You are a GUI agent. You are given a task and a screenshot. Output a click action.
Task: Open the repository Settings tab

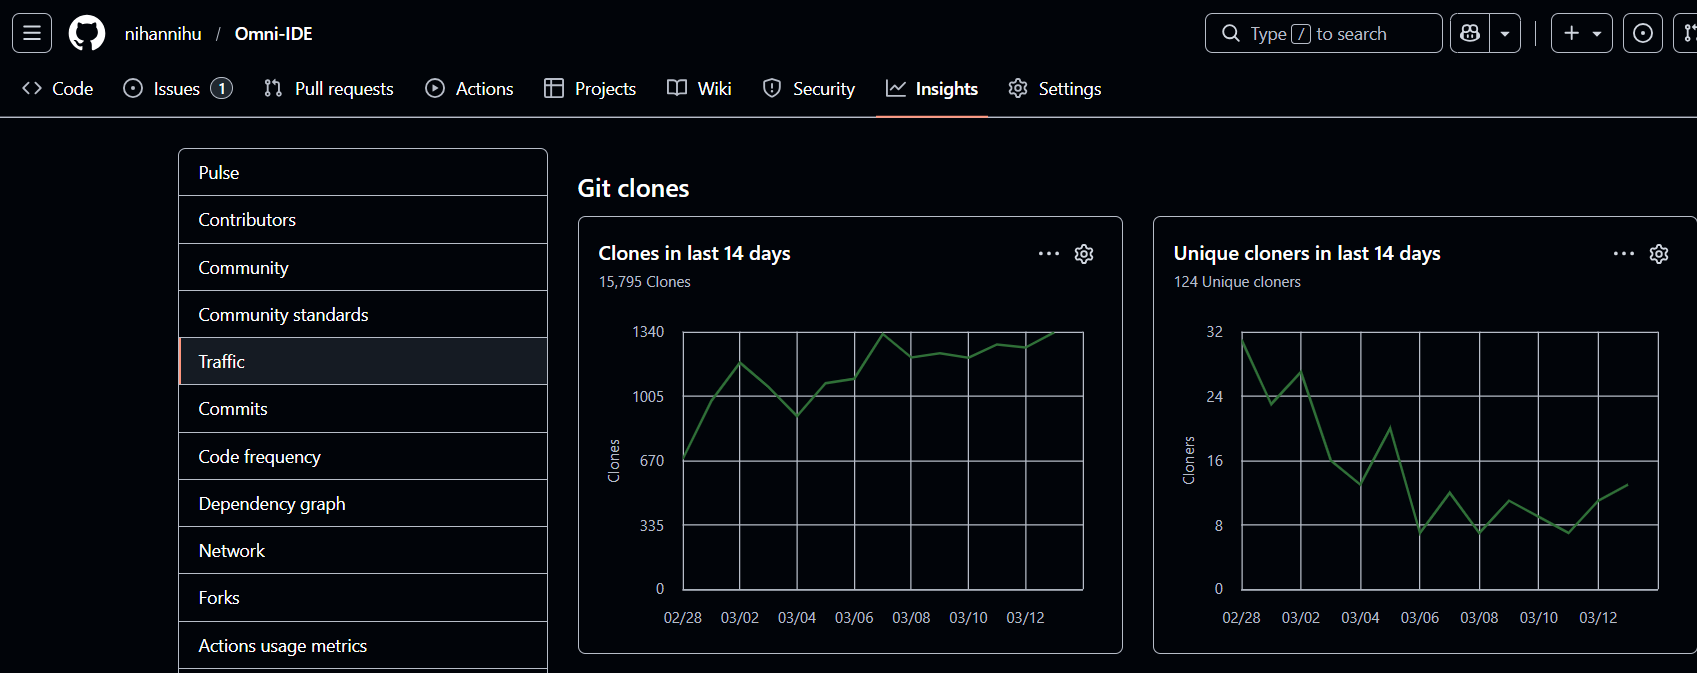(1055, 88)
